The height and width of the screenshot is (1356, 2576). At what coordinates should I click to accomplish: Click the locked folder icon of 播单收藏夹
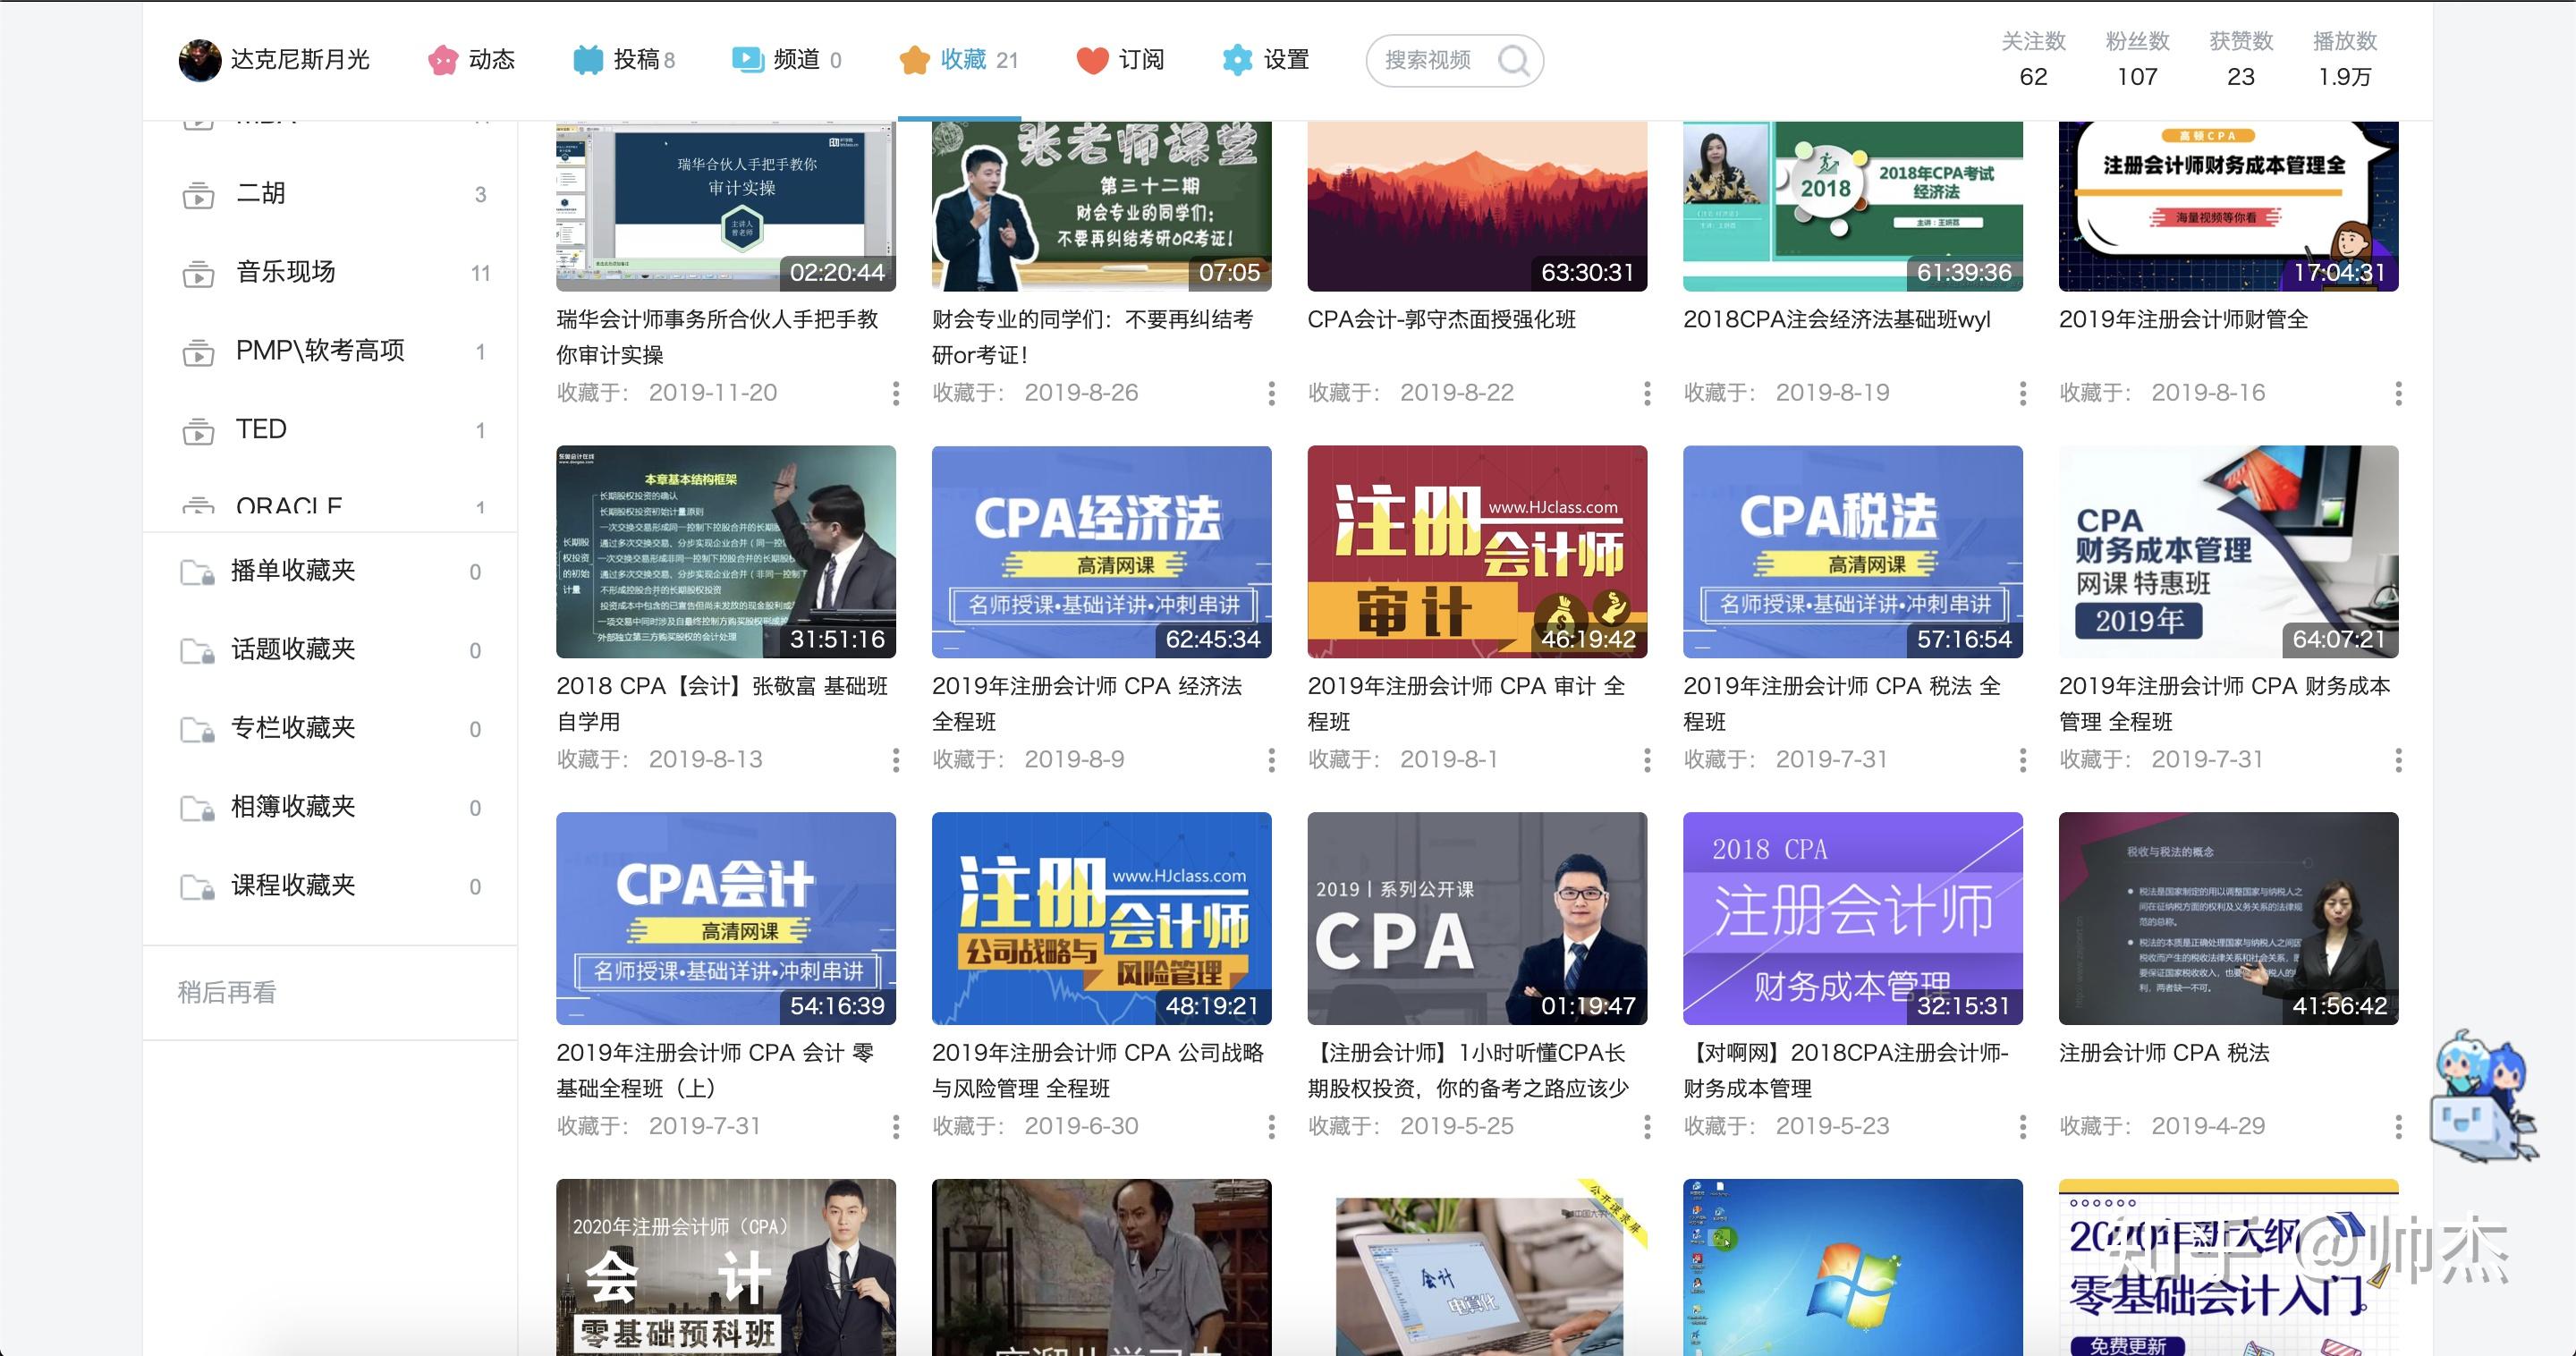(x=197, y=573)
